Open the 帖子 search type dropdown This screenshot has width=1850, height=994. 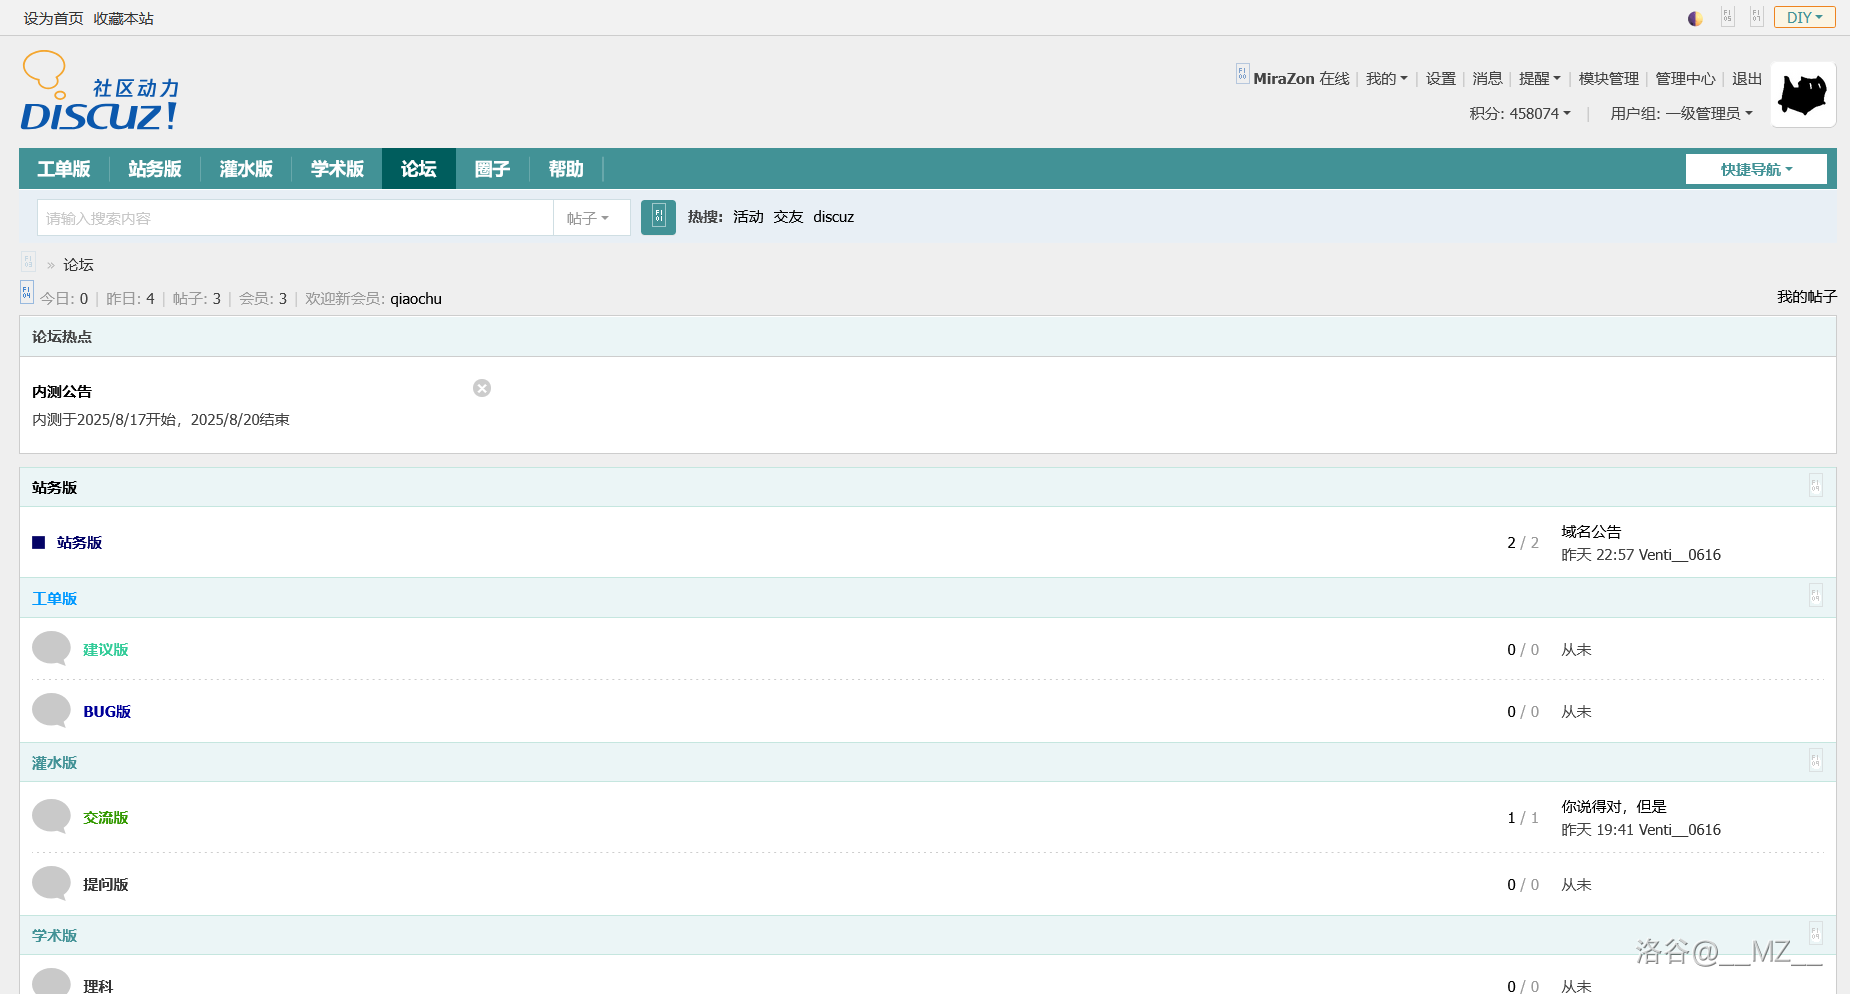tap(590, 218)
